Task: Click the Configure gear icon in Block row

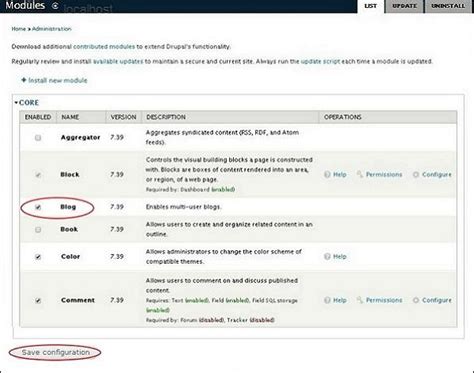Action: (x=416, y=174)
